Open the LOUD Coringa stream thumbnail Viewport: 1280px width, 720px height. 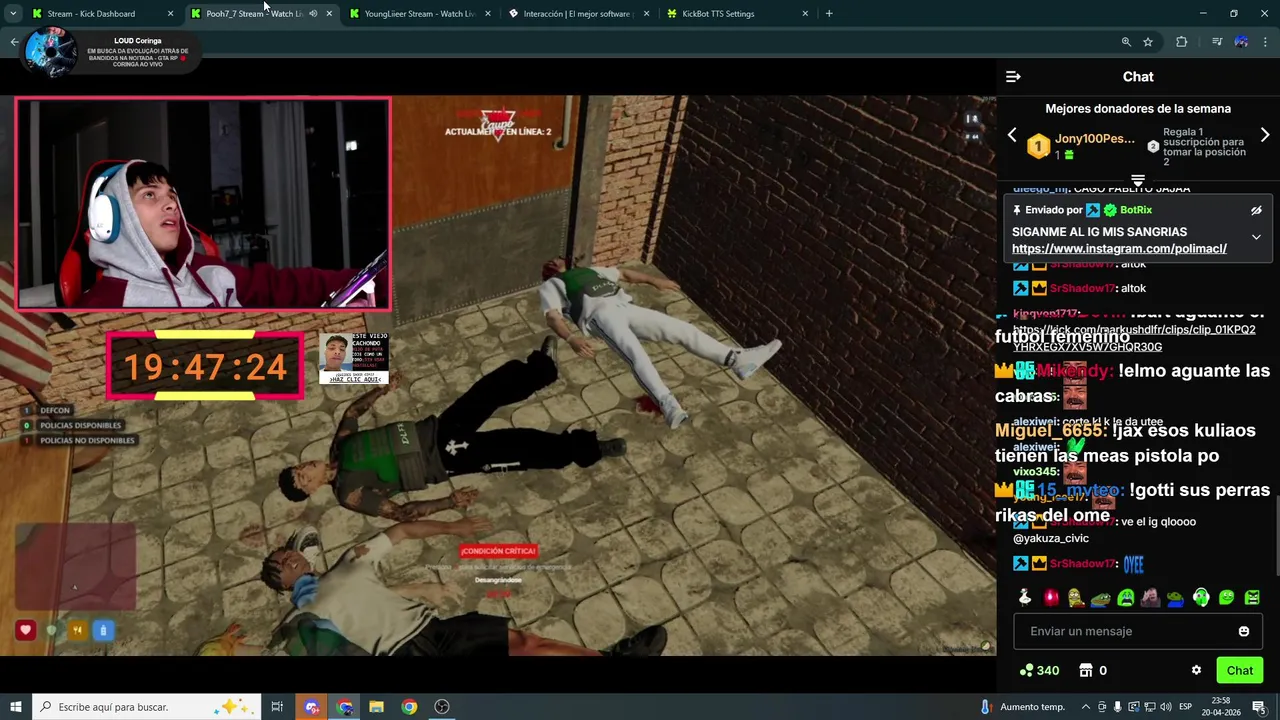50,52
